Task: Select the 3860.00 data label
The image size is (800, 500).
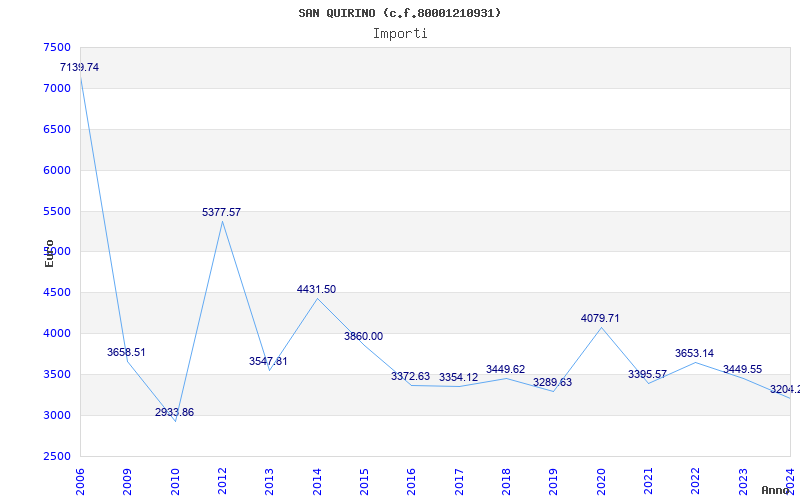Action: [x=363, y=336]
